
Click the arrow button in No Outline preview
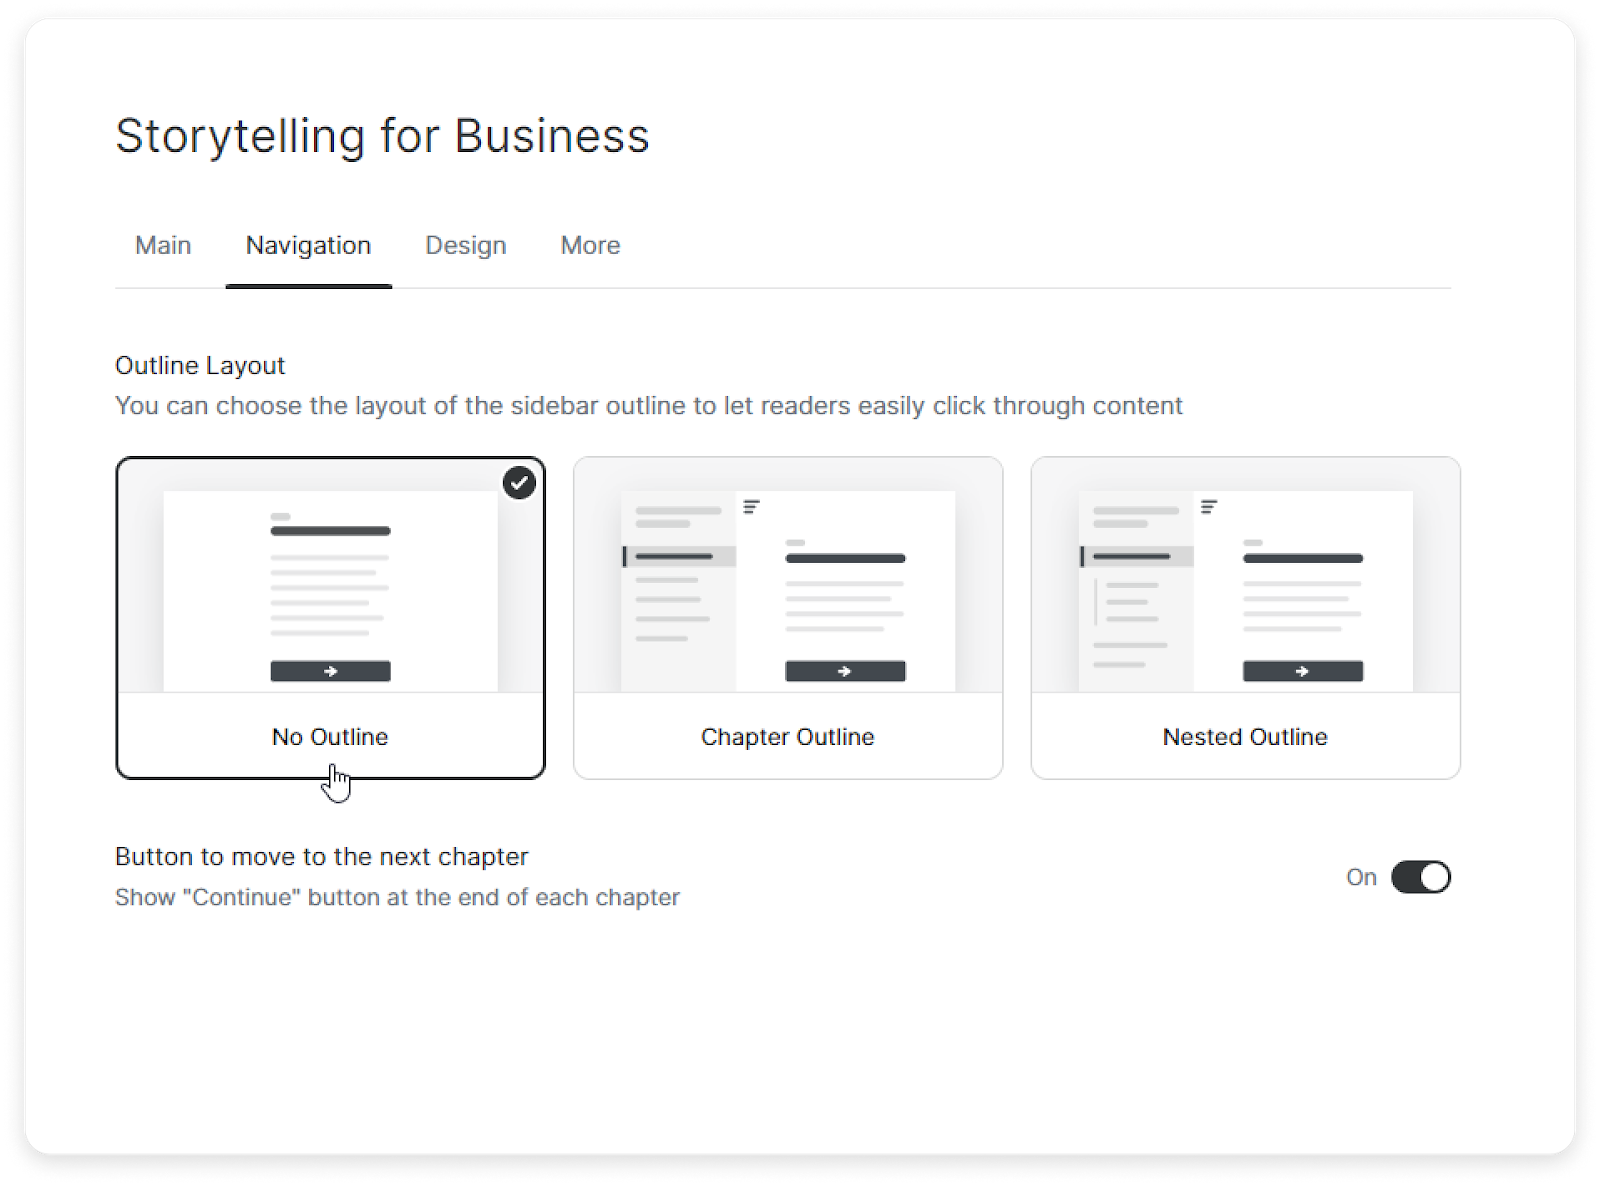(330, 671)
